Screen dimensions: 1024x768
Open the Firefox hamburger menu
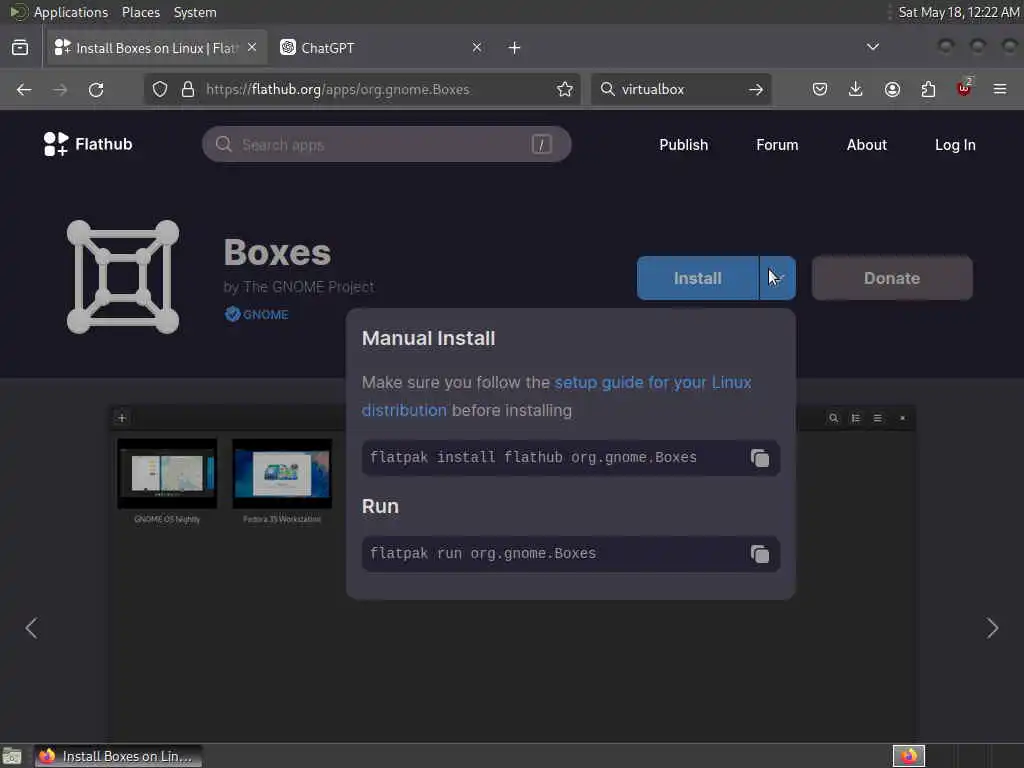coord(1000,89)
